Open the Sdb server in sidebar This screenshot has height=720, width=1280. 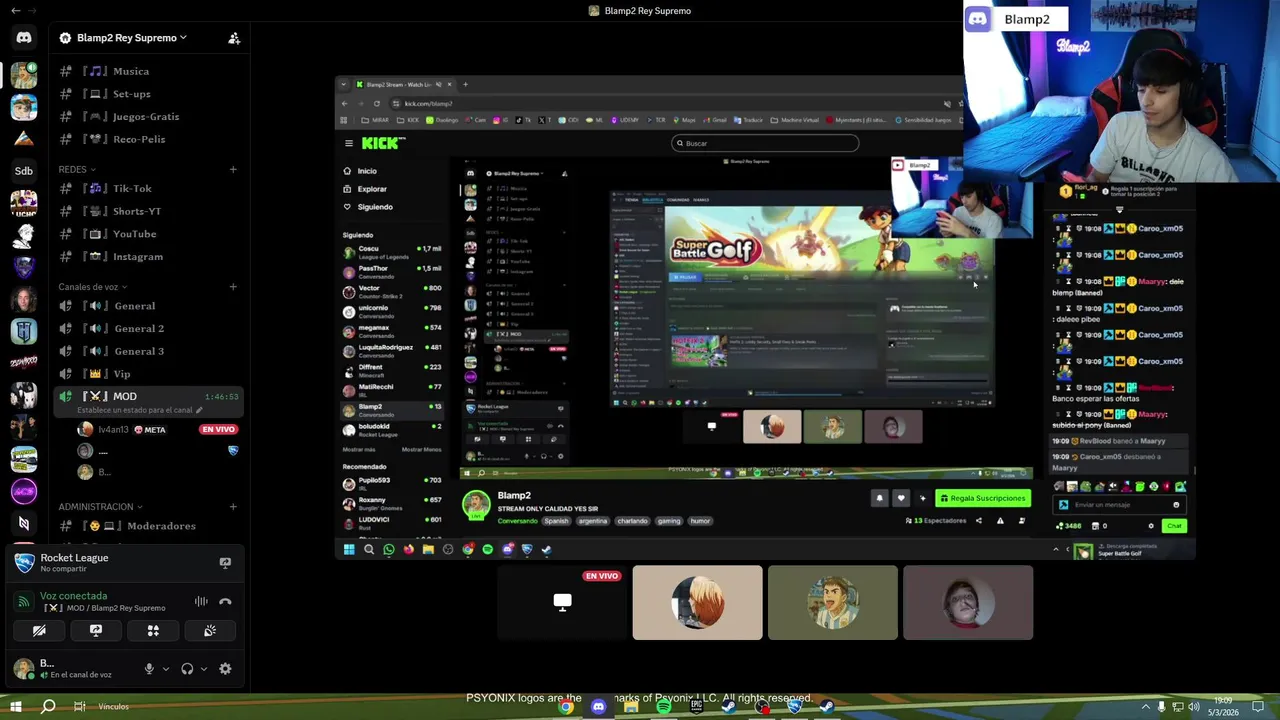24,171
